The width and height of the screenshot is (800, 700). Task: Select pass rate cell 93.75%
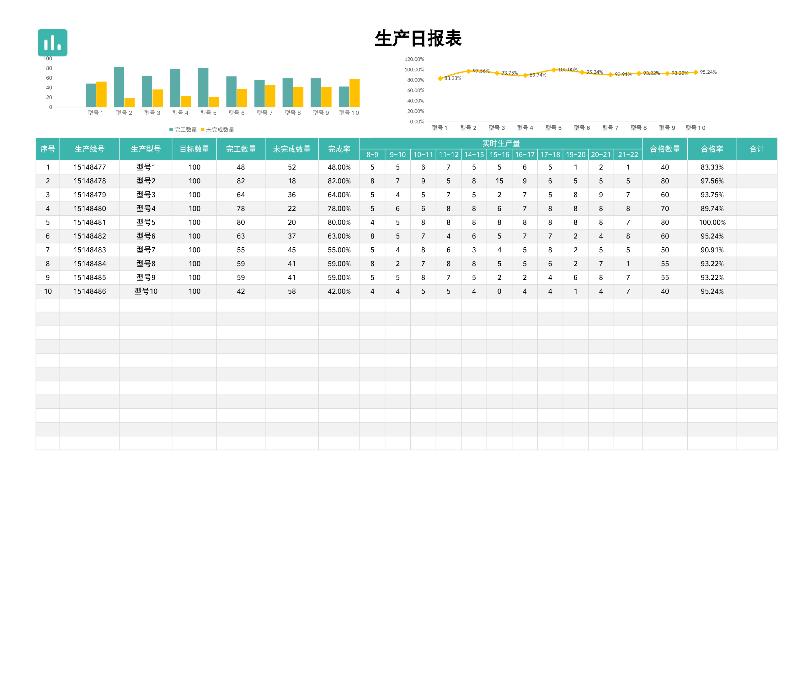pos(712,195)
